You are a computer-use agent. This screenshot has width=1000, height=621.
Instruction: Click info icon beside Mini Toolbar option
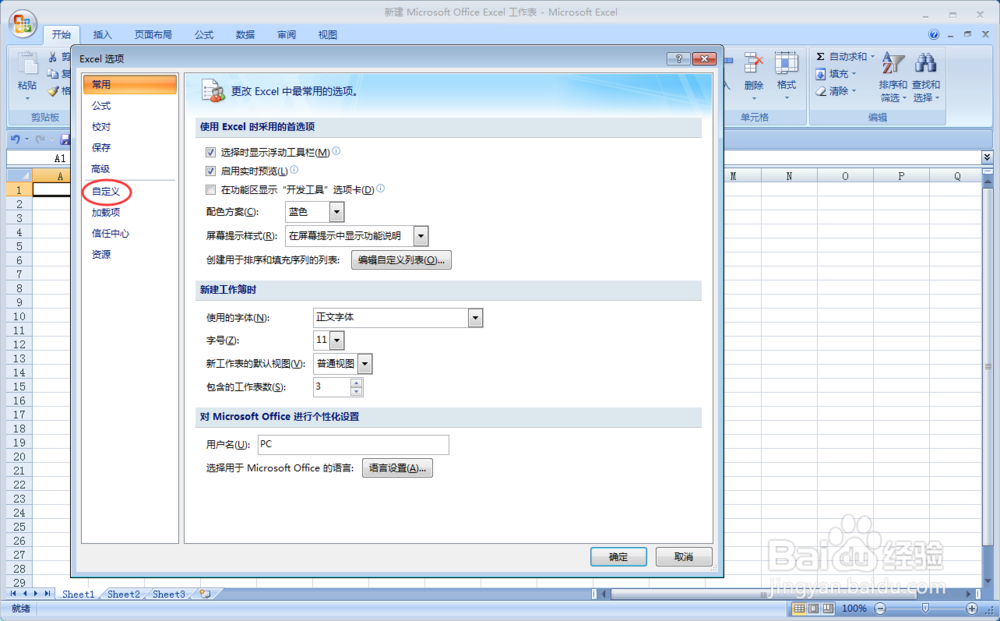[x=336, y=151]
